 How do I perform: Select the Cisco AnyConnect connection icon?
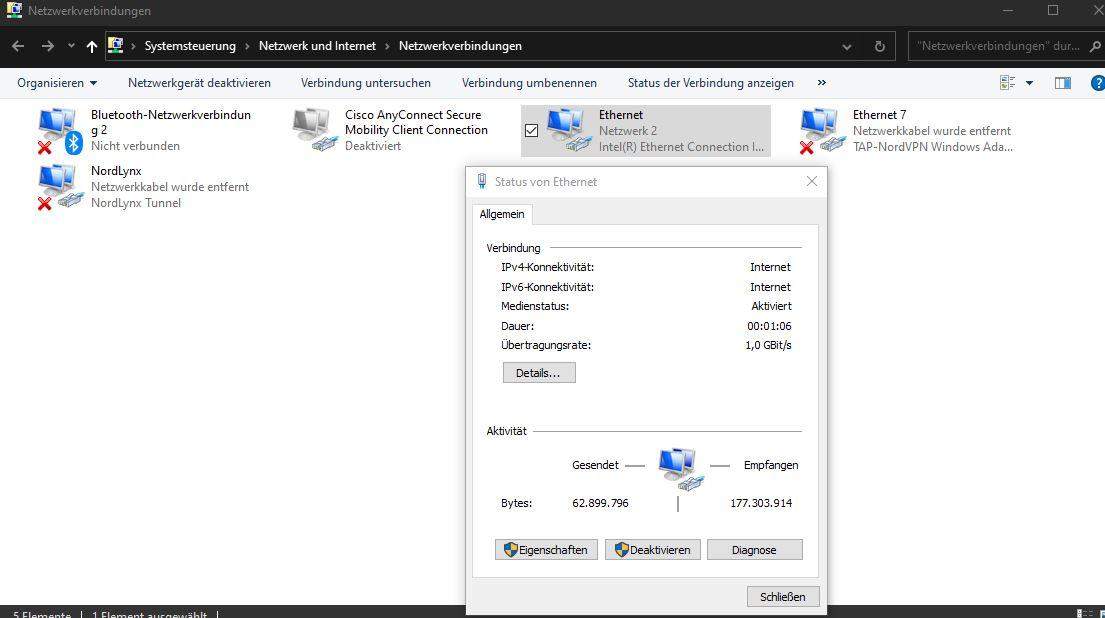tap(312, 128)
